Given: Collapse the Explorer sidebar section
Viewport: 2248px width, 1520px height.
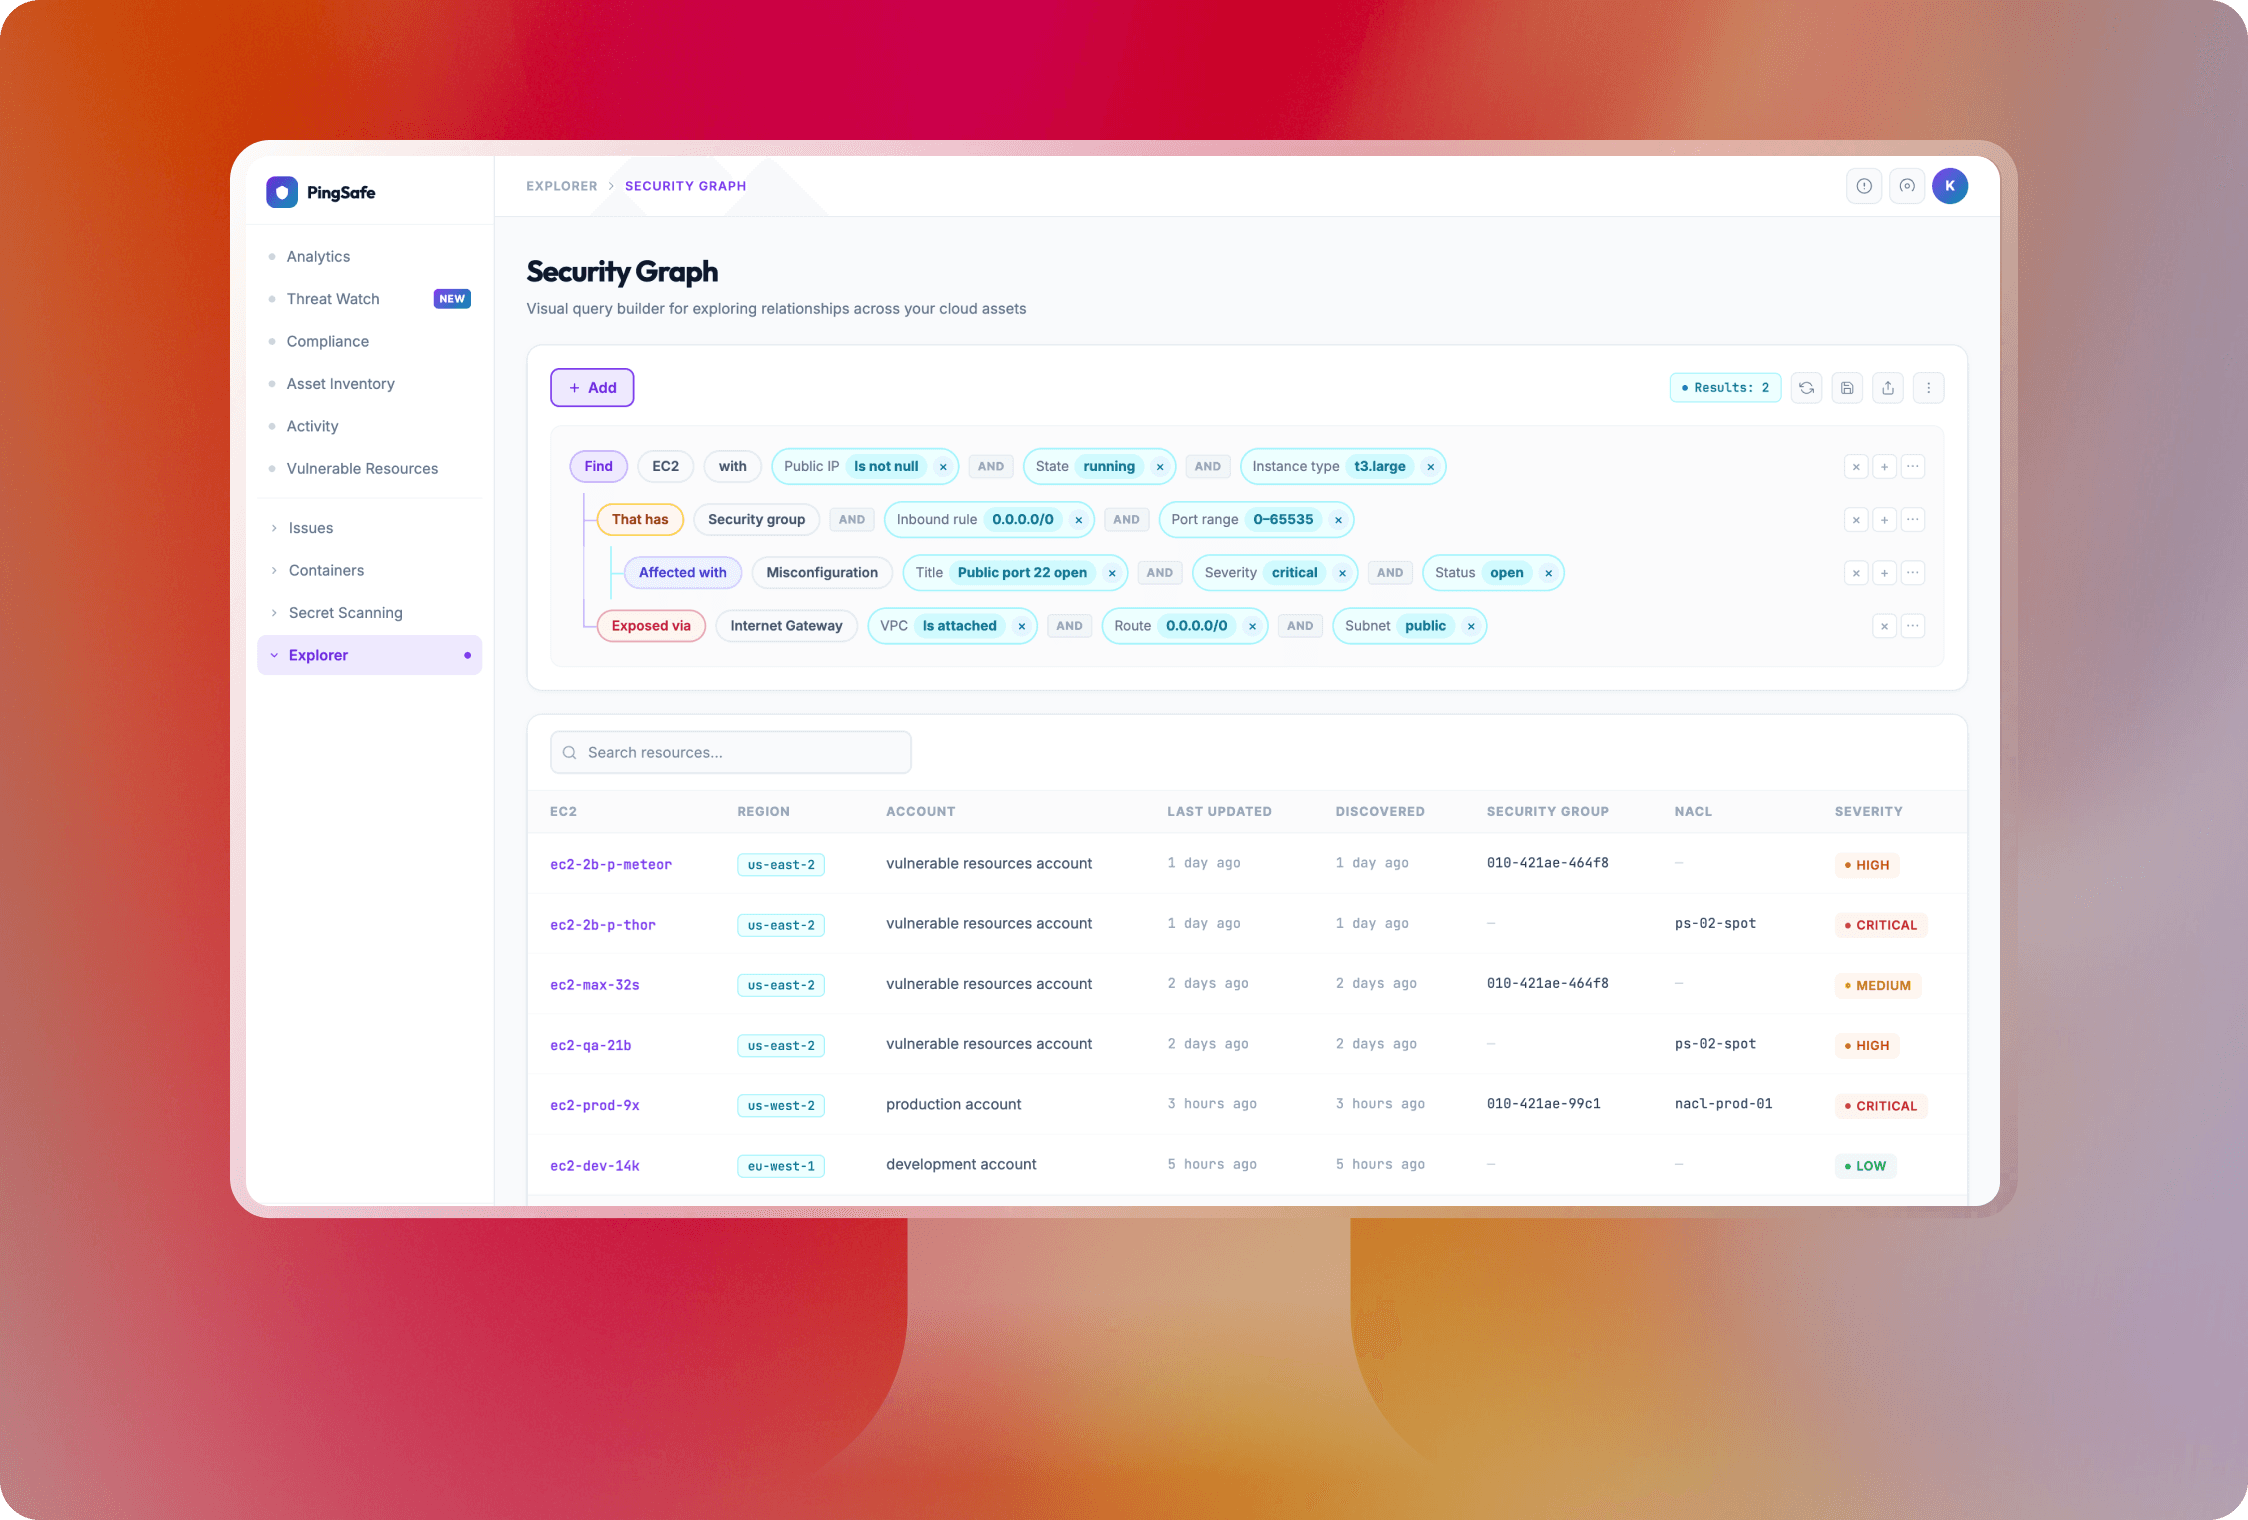Looking at the screenshot, I should click(x=369, y=655).
